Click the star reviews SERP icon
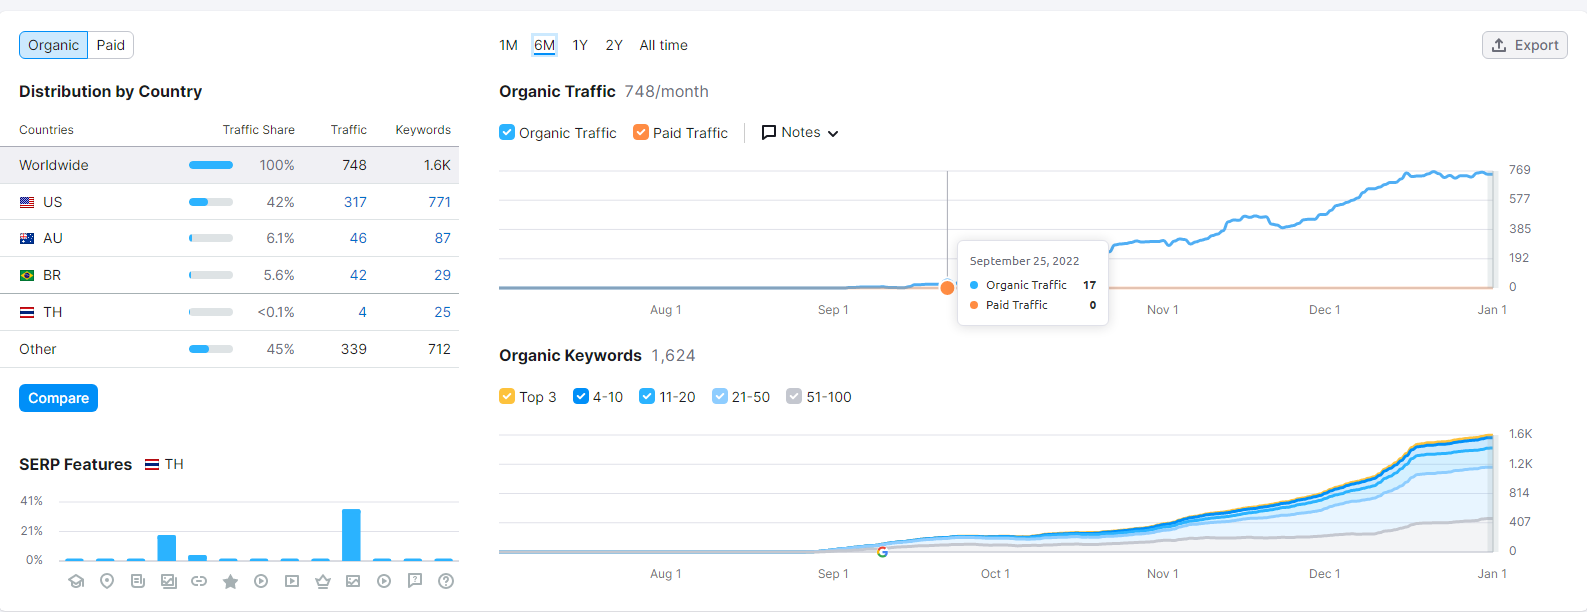 [x=230, y=581]
